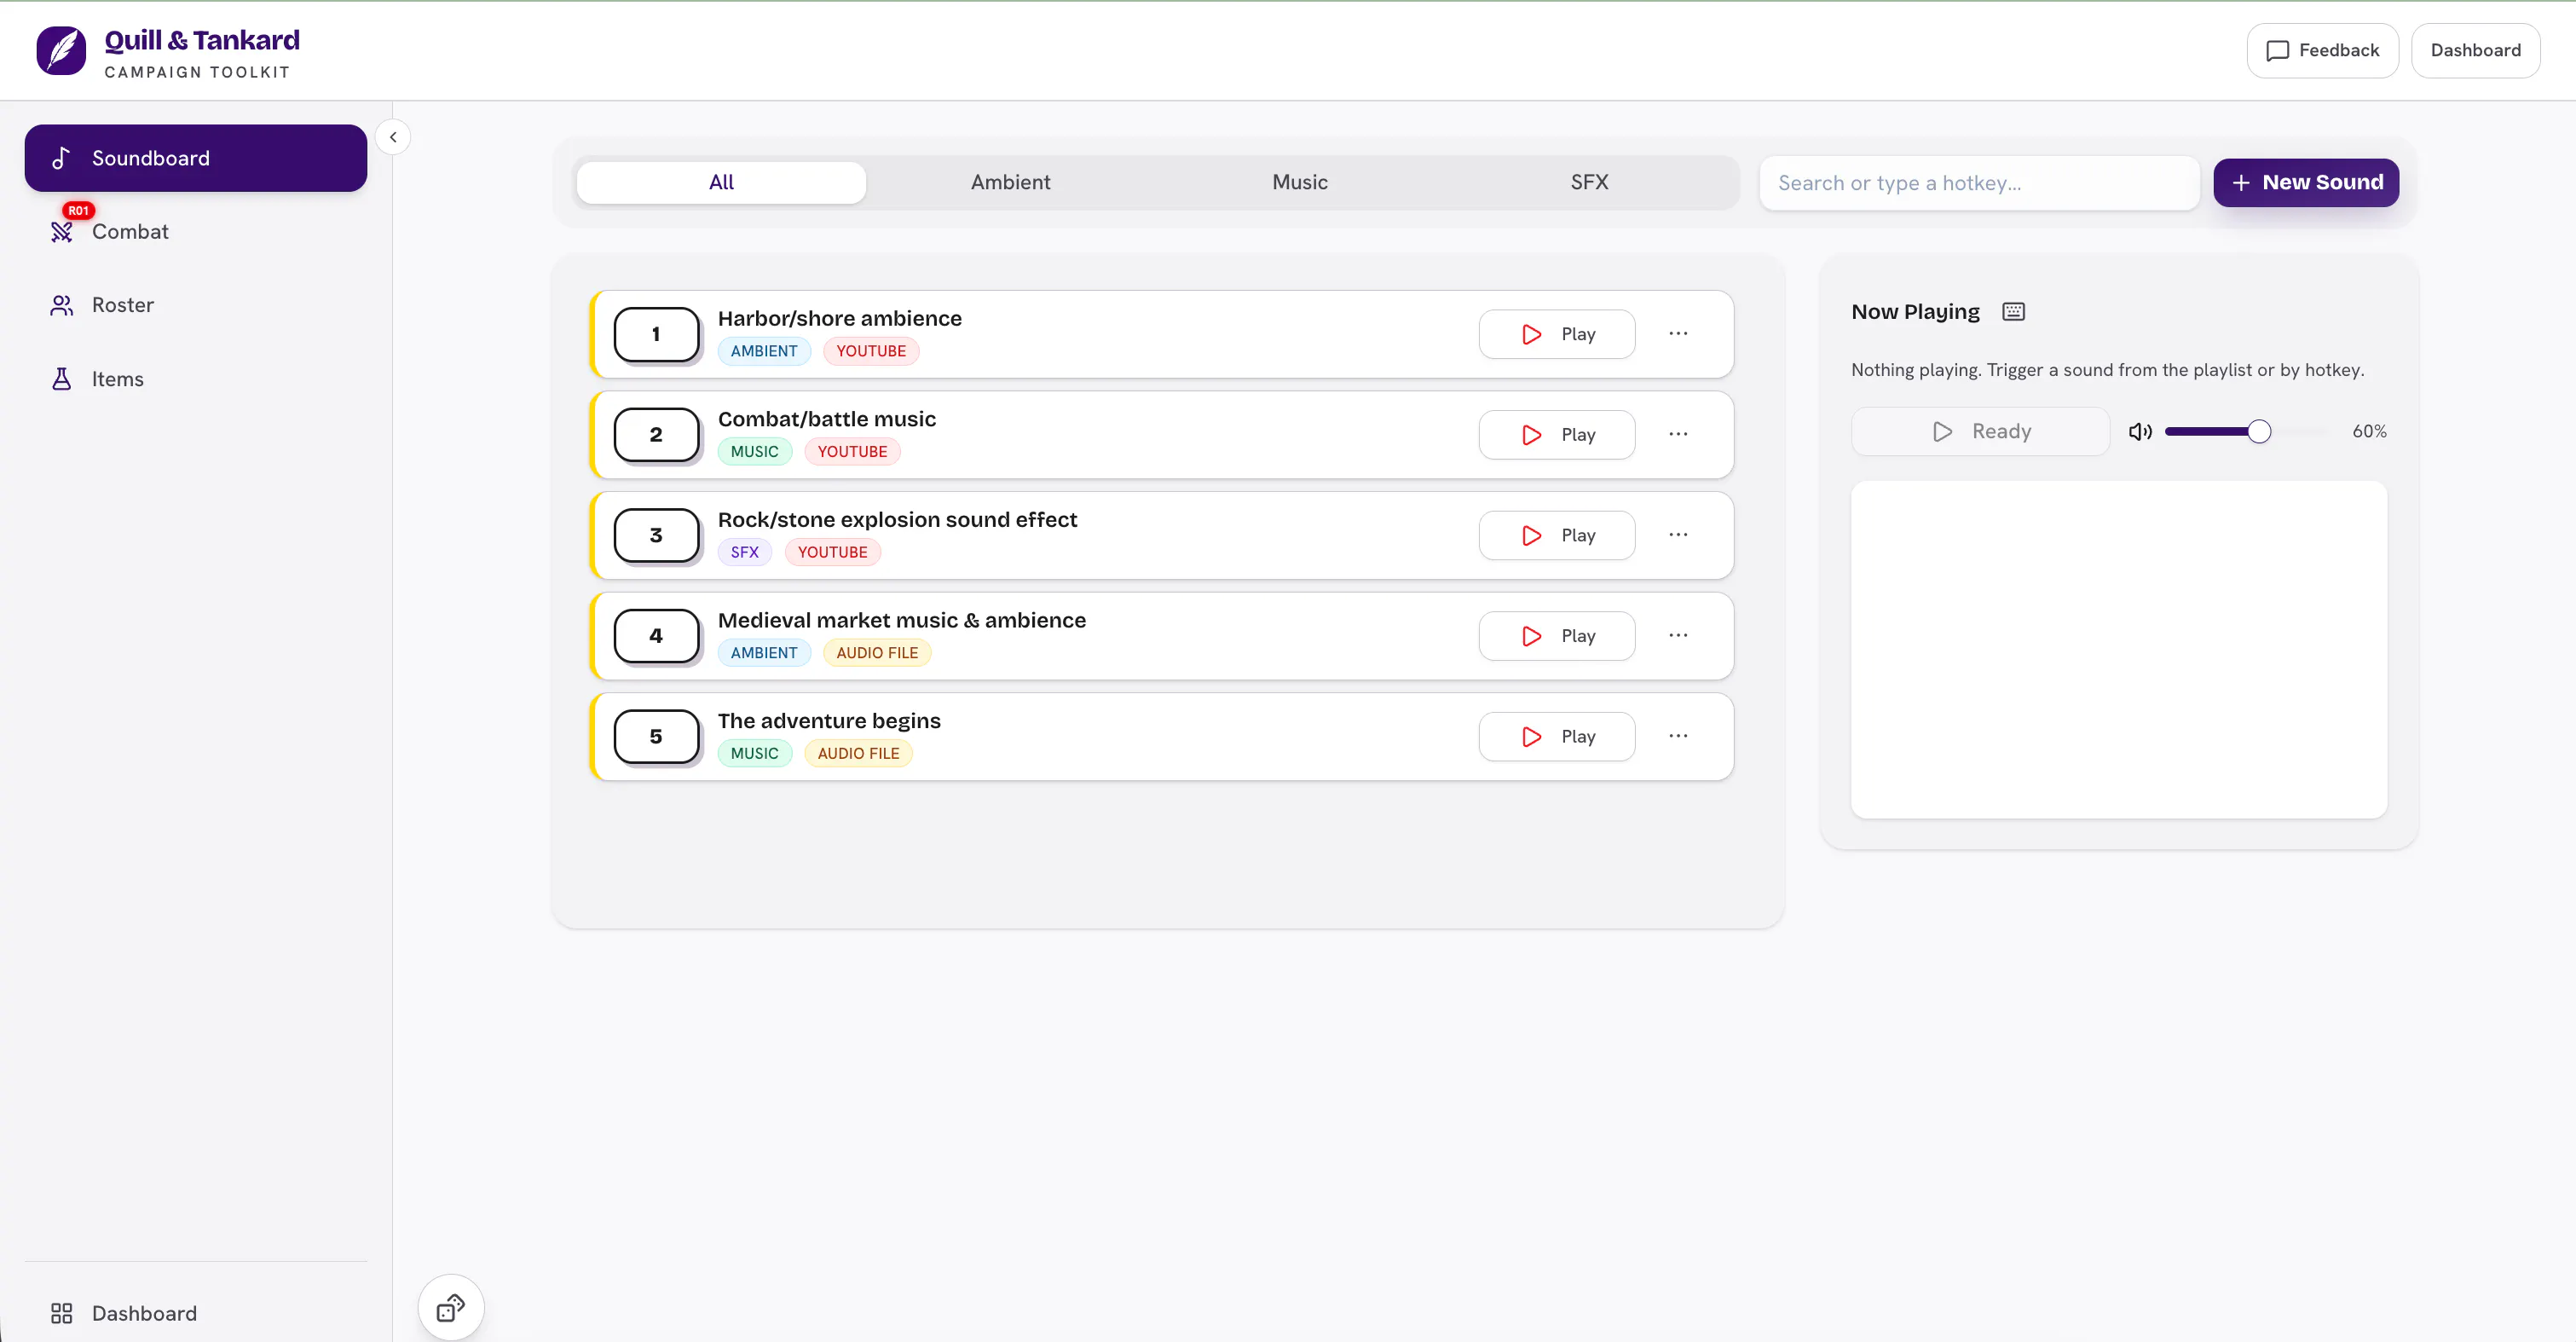Collapse the sidebar with the chevron button
The width and height of the screenshot is (2576, 1342).
pos(393,137)
